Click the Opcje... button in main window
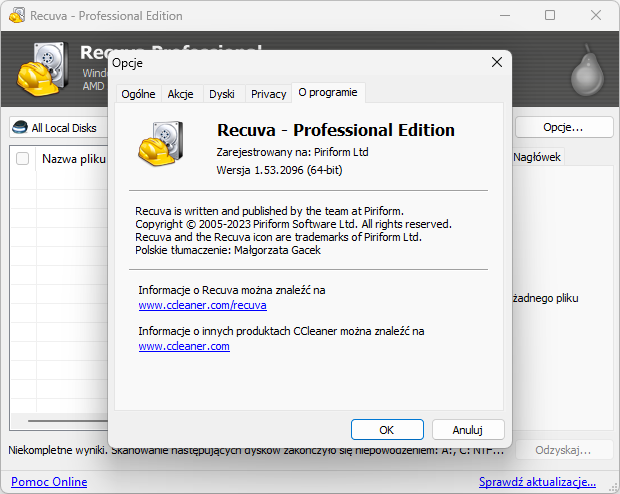Image resolution: width=620 pixels, height=494 pixels. 563,127
